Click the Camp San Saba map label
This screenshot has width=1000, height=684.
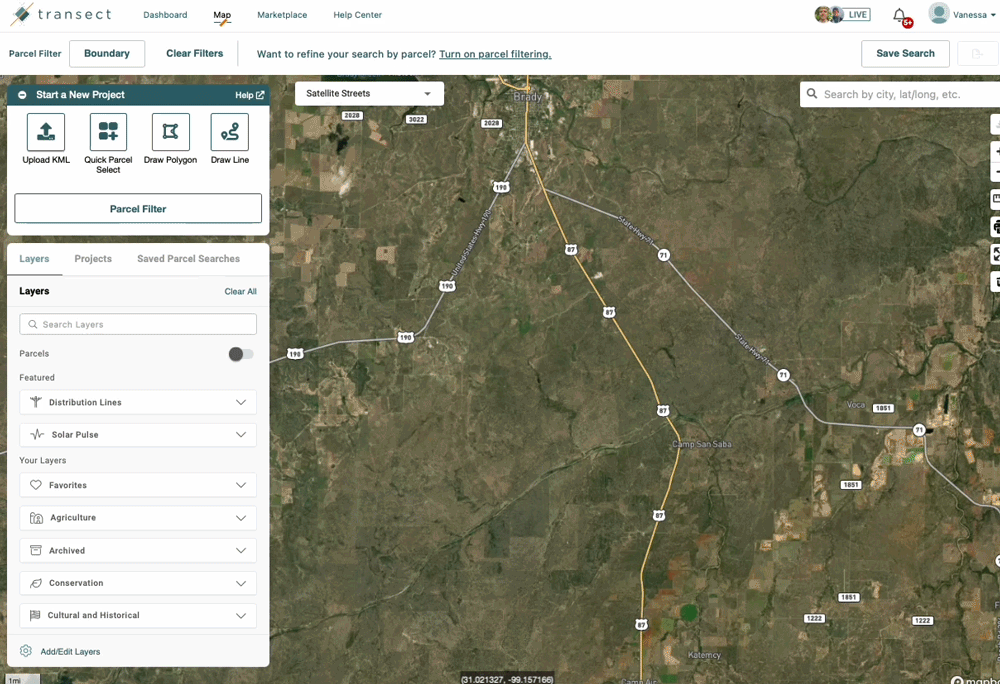coord(702,444)
